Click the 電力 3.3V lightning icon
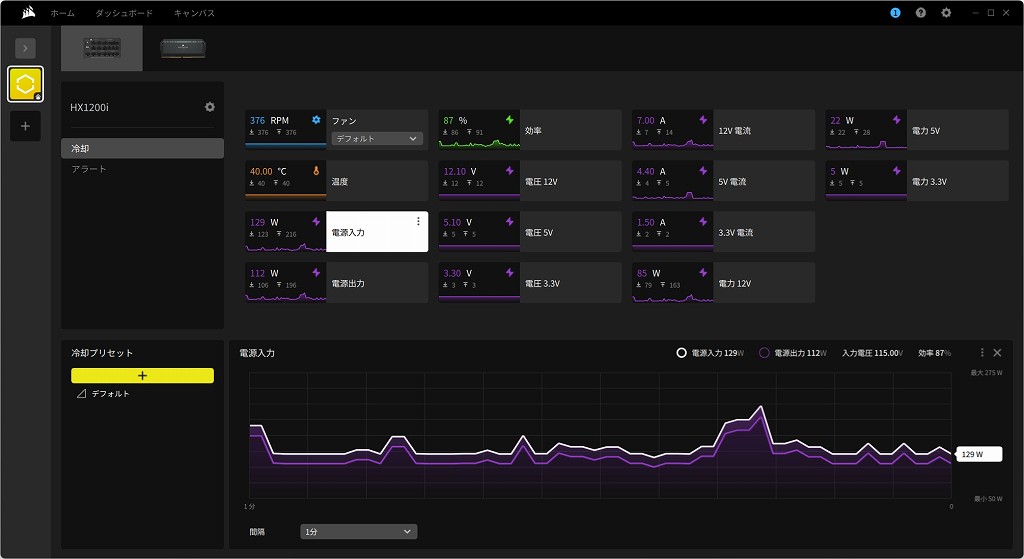 pos(897,170)
